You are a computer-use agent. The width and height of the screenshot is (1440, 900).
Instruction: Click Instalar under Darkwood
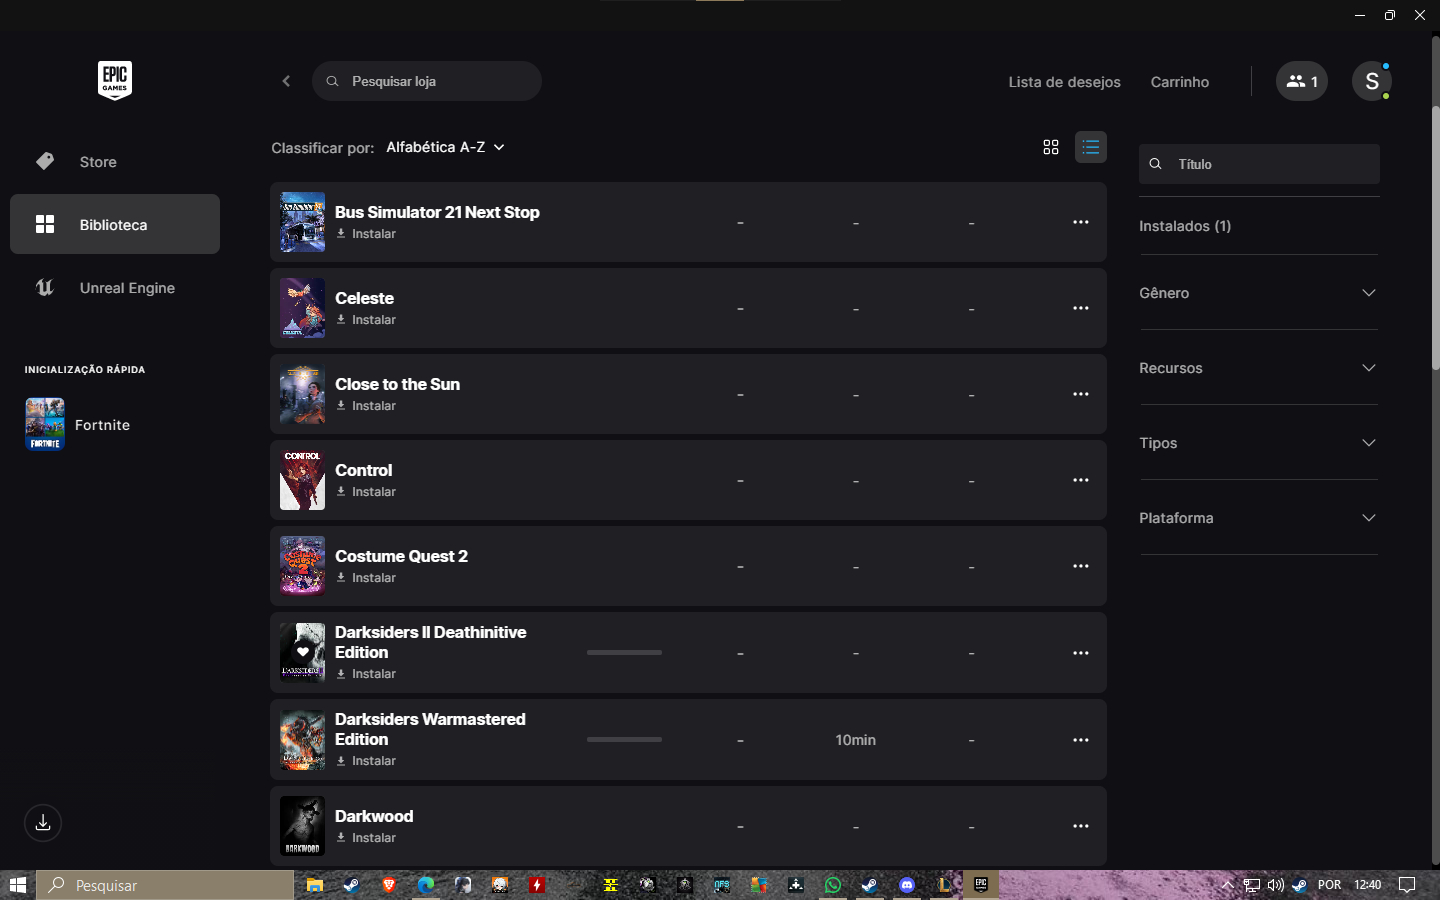pyautogui.click(x=366, y=838)
